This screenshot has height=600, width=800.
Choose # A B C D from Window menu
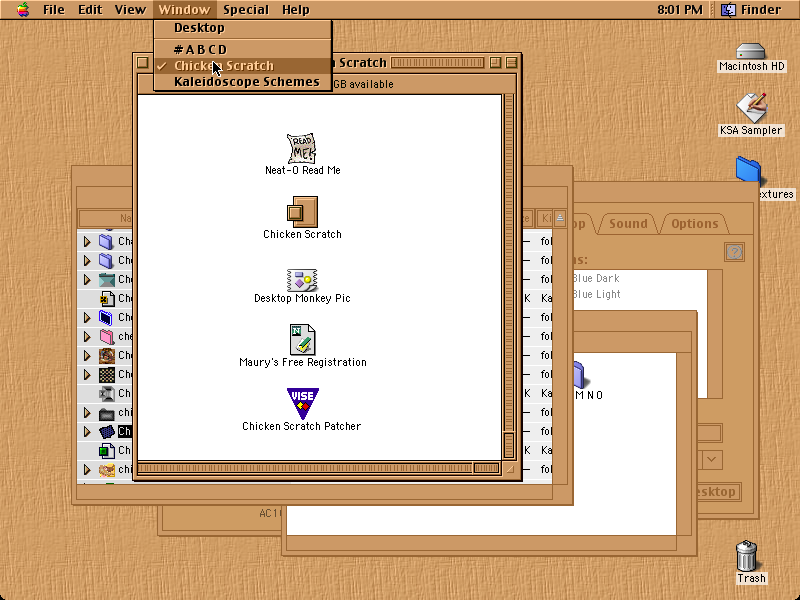(x=243, y=49)
